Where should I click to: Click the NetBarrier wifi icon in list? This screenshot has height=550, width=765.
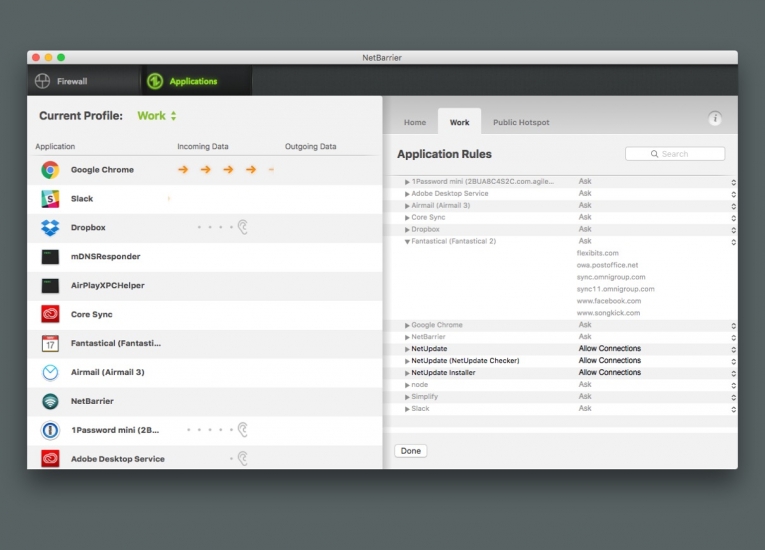[50, 401]
